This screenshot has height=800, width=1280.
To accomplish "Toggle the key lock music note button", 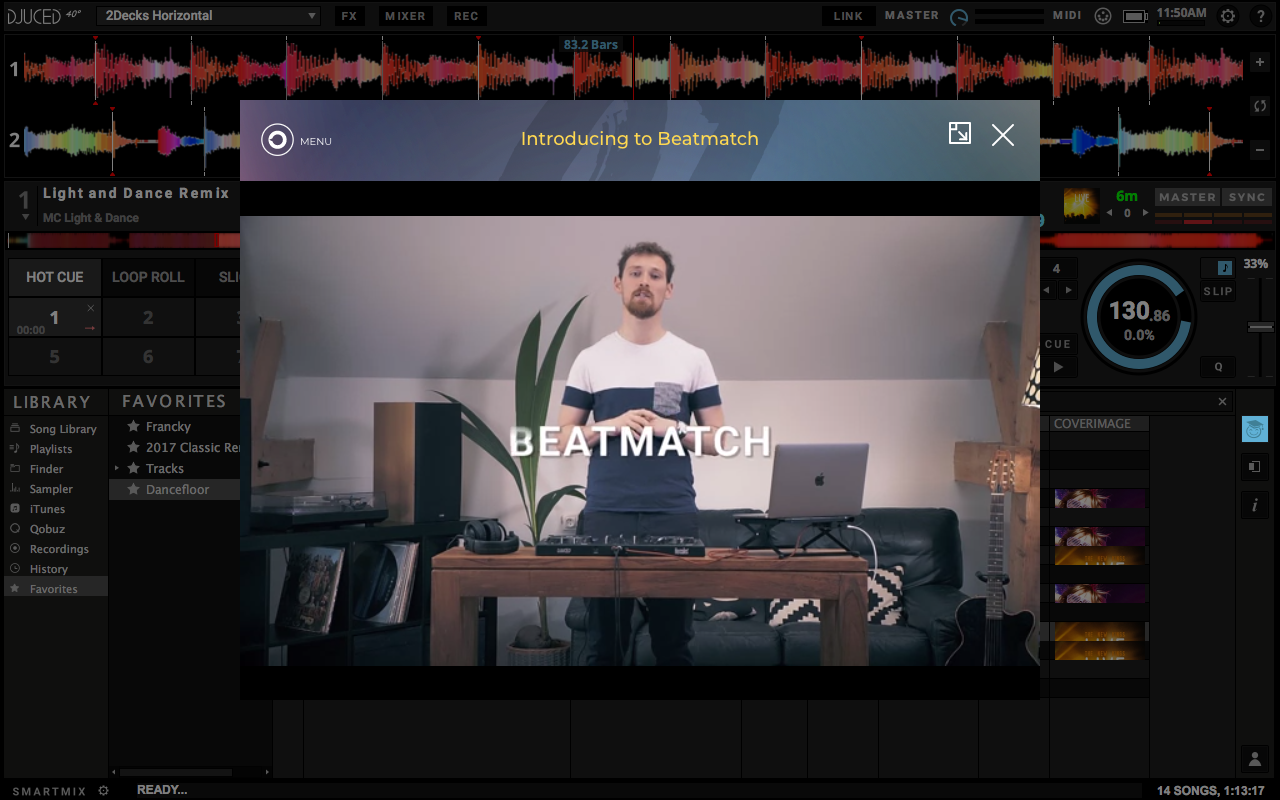I will [1224, 268].
